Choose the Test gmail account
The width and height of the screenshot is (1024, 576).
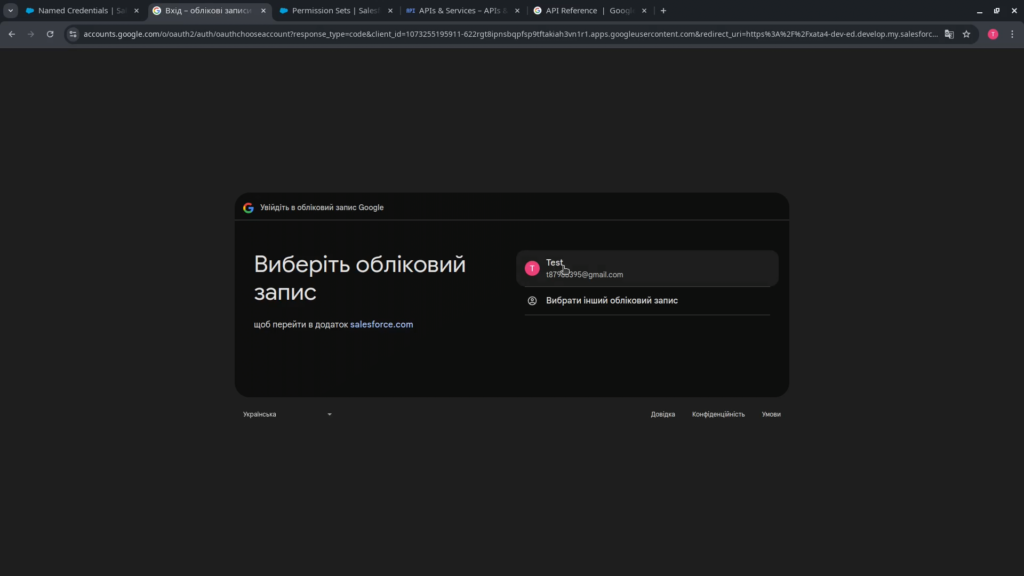point(647,268)
